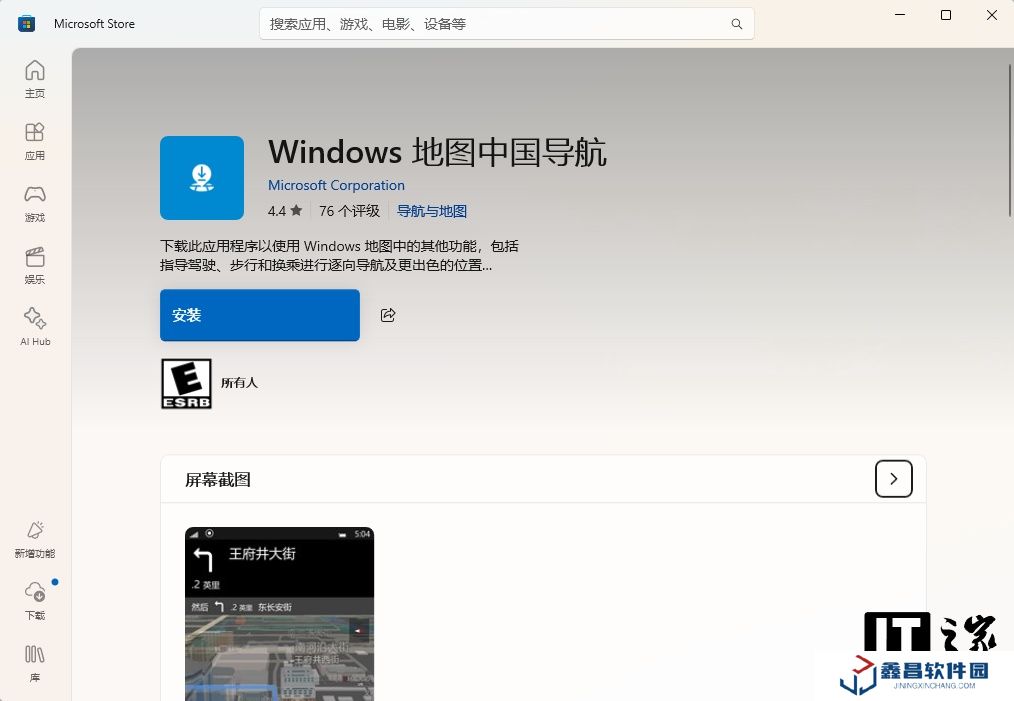This screenshot has height=701, width=1014.
Task: Go to 应用 (Apps) section
Action: pos(35,141)
